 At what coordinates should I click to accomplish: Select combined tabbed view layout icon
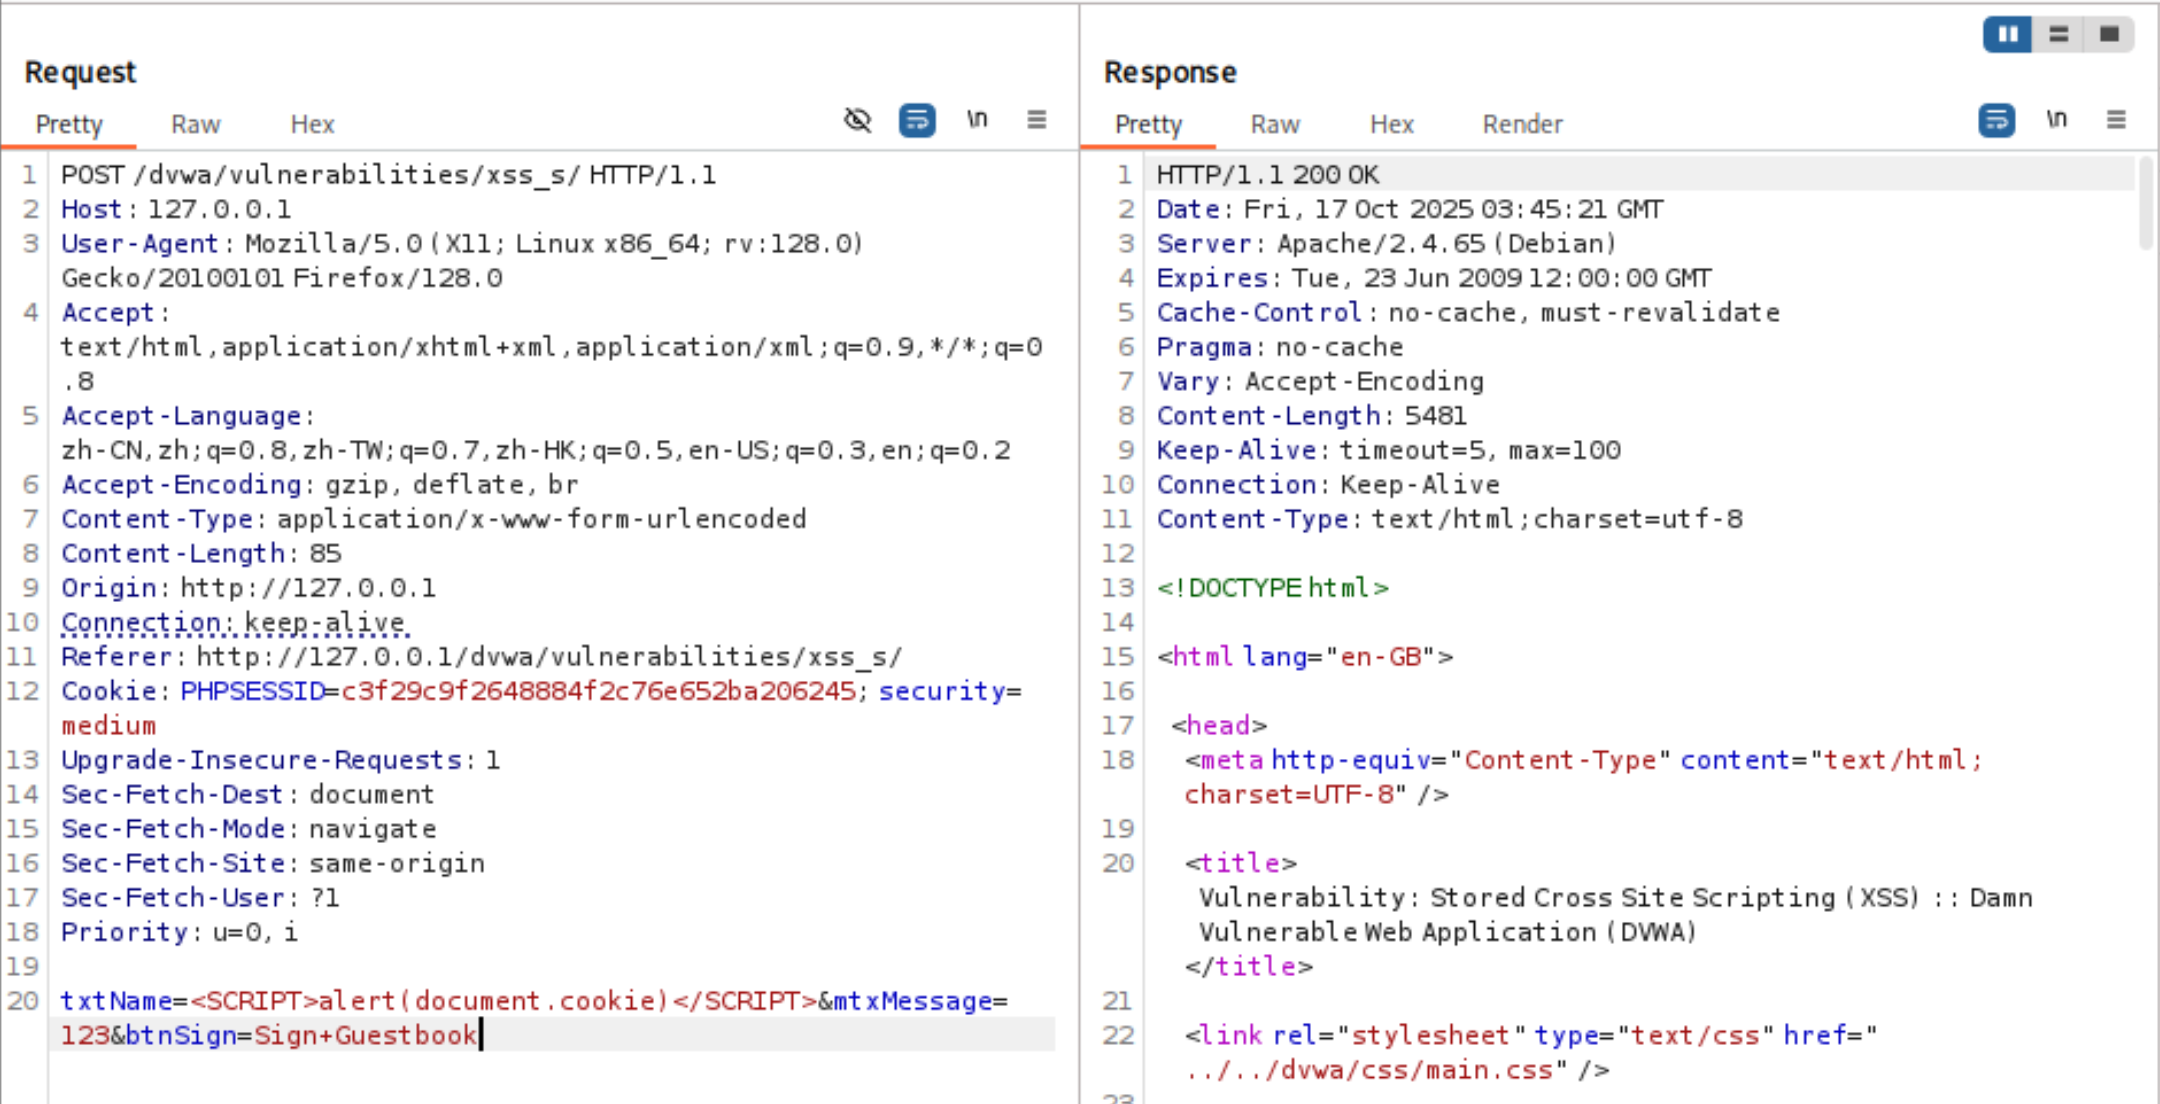2109,35
